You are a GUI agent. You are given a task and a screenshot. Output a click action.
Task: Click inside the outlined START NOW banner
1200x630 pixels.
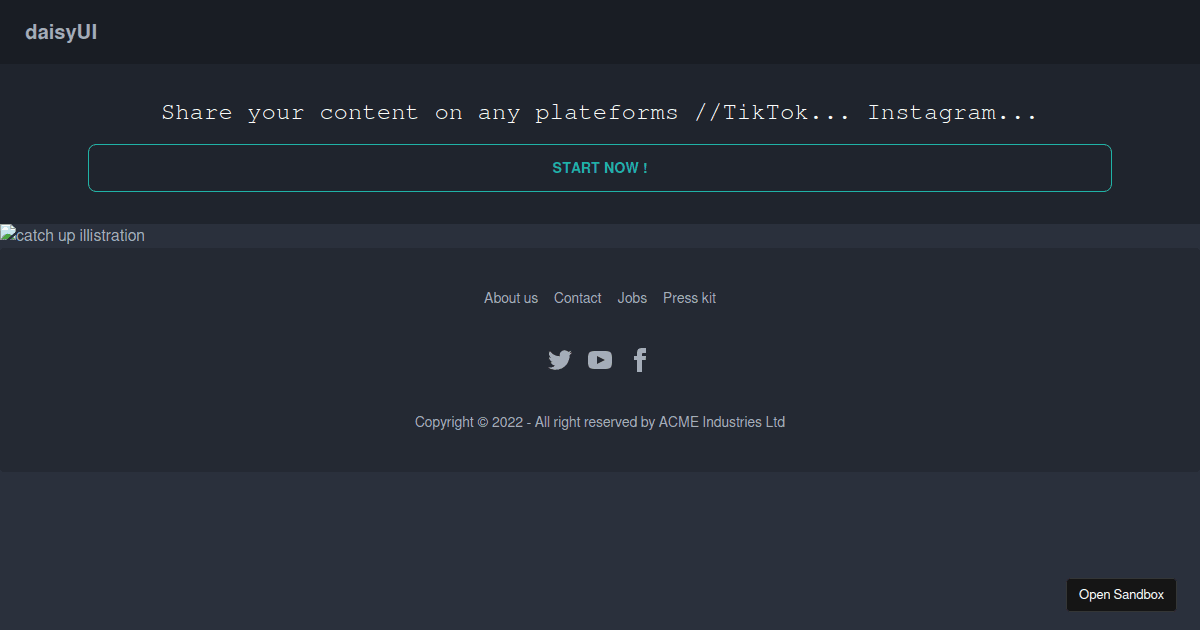[x=600, y=168]
